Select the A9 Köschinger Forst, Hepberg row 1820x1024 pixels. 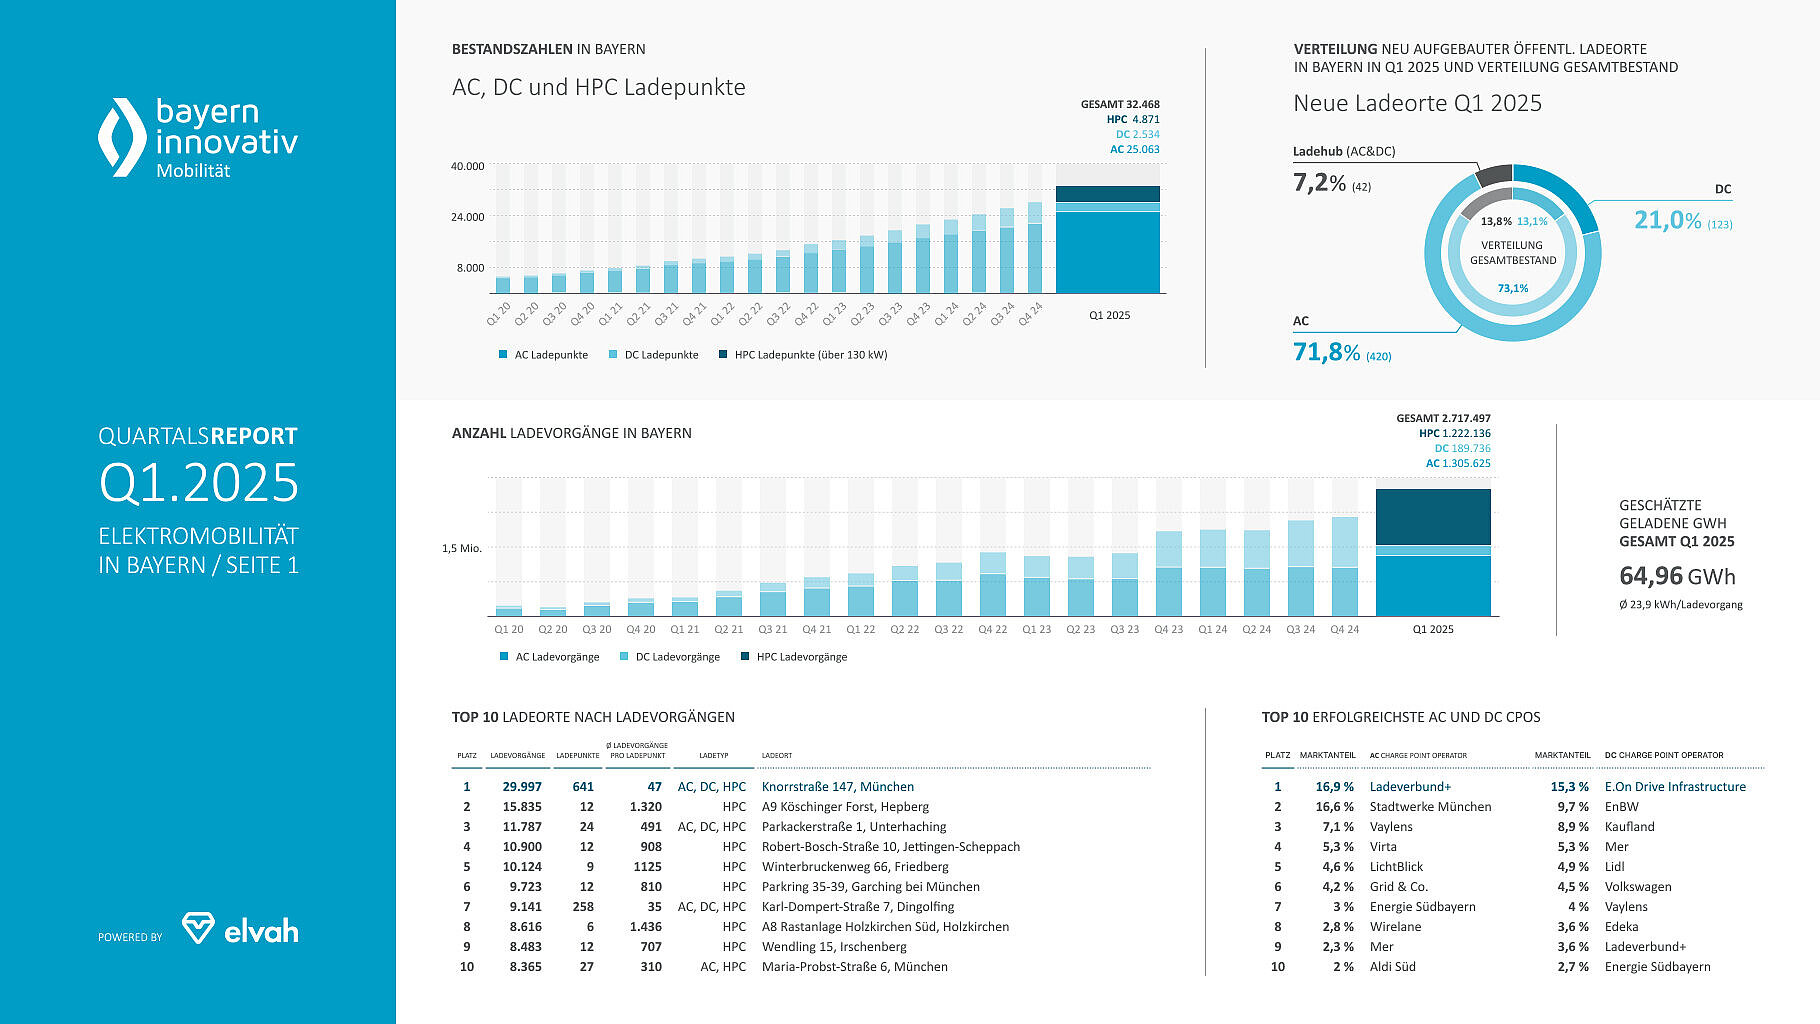tap(845, 807)
